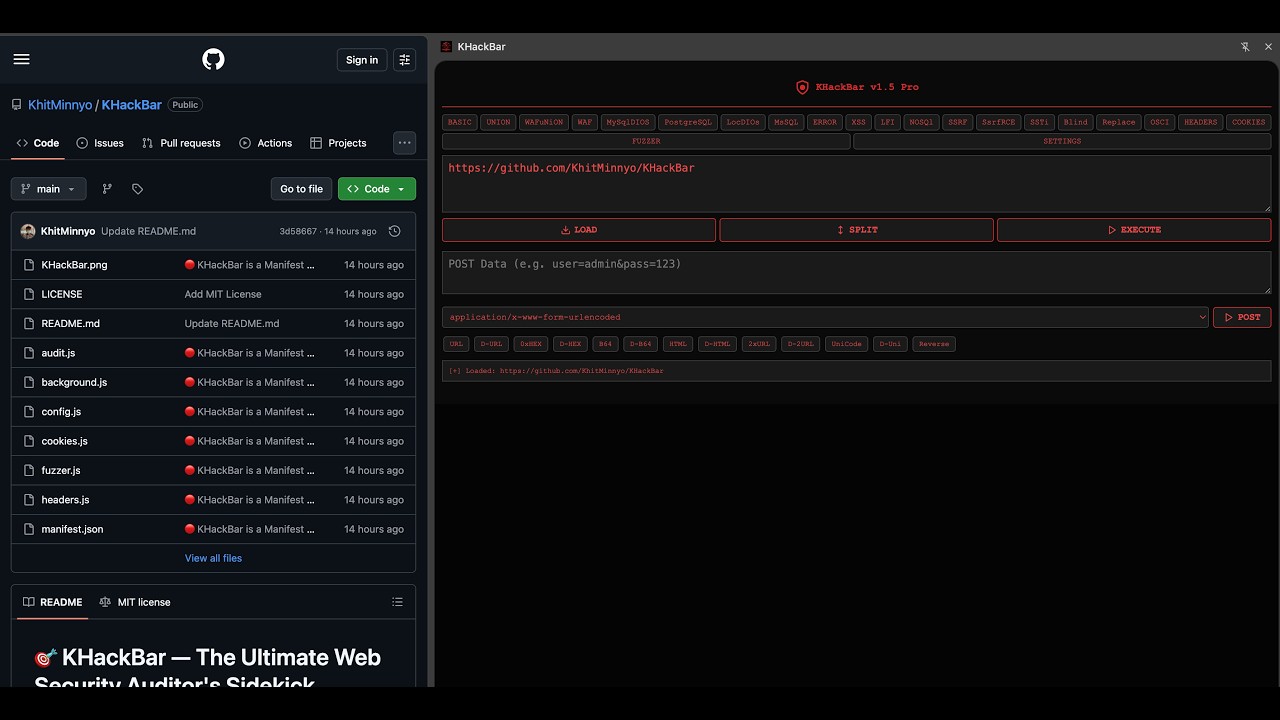Open the PostgreSQL payload menu

point(688,122)
